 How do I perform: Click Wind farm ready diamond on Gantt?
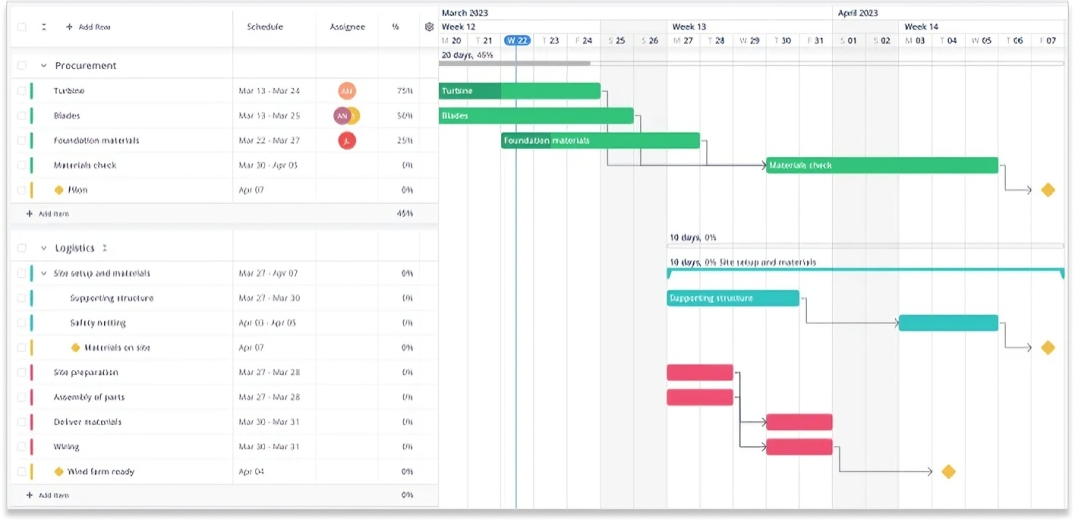pyautogui.click(x=948, y=472)
